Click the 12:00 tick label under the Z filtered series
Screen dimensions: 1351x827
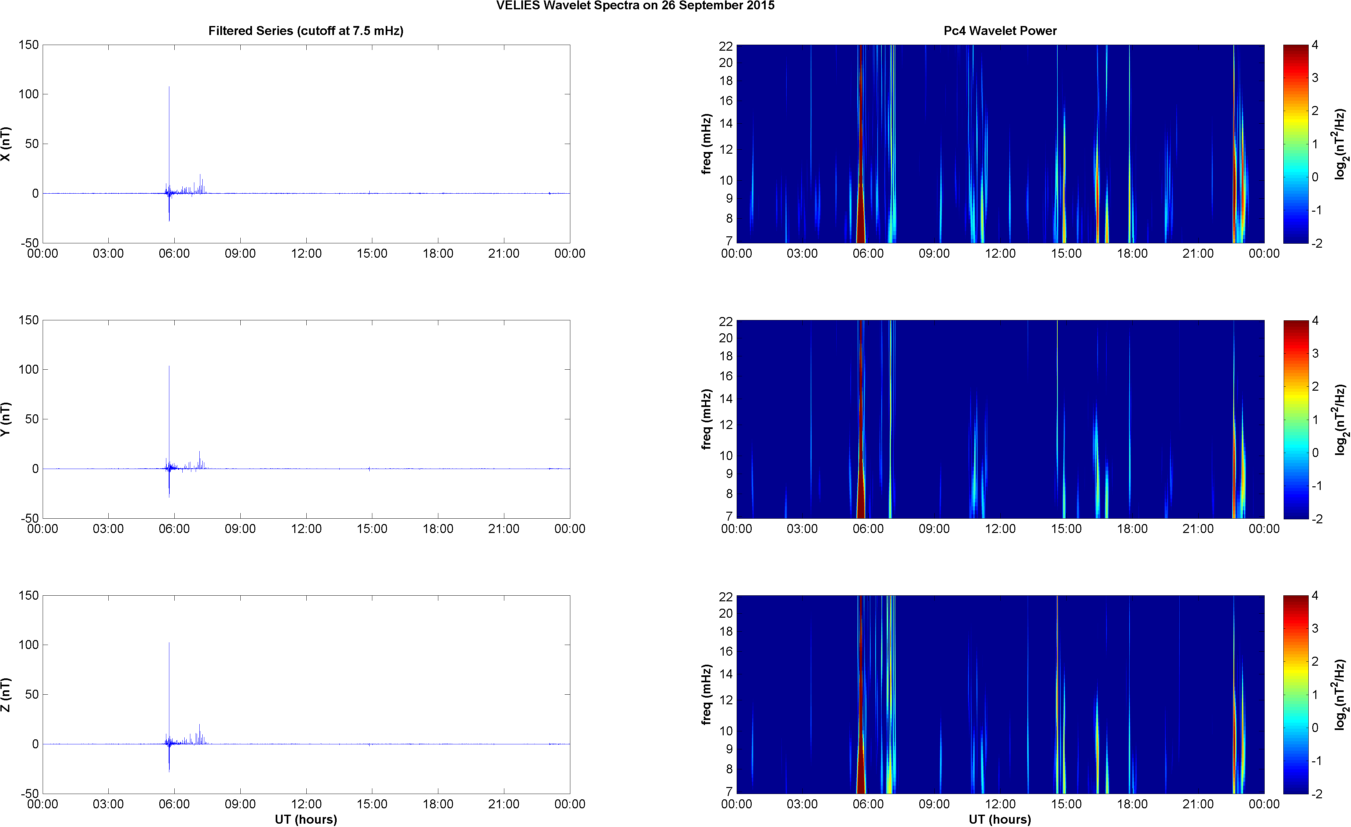[x=306, y=804]
